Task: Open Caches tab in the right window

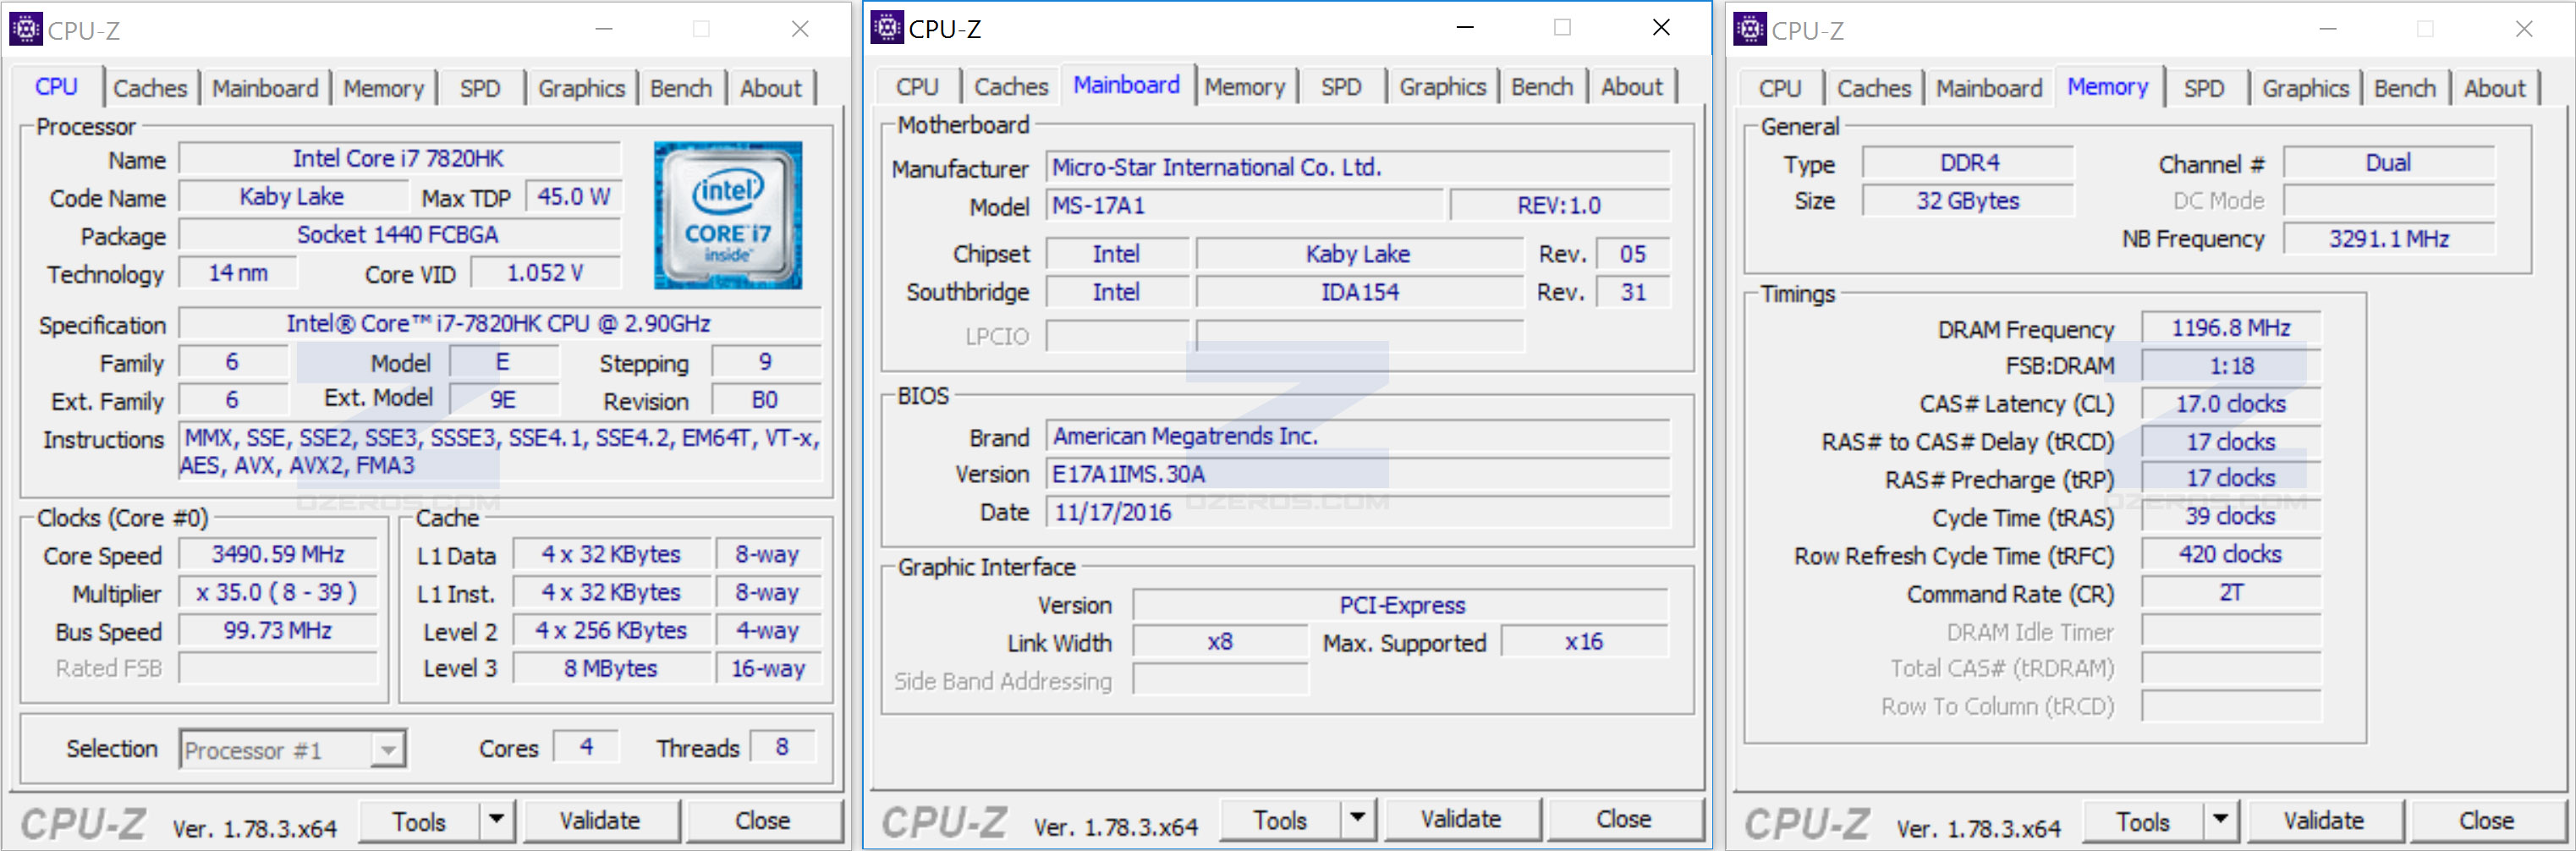Action: pos(1874,88)
